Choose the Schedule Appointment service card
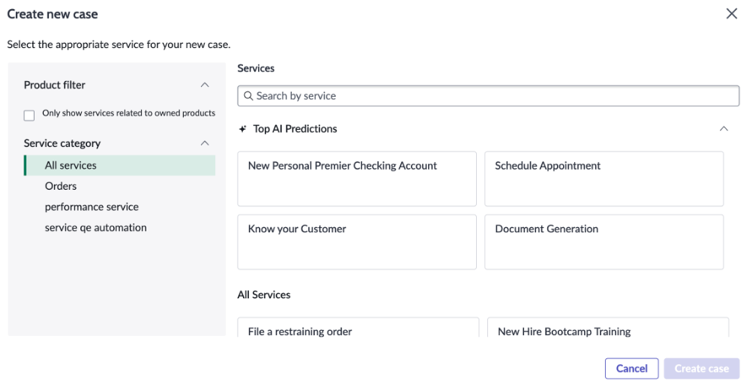This screenshot has width=746, height=384. pos(604,179)
